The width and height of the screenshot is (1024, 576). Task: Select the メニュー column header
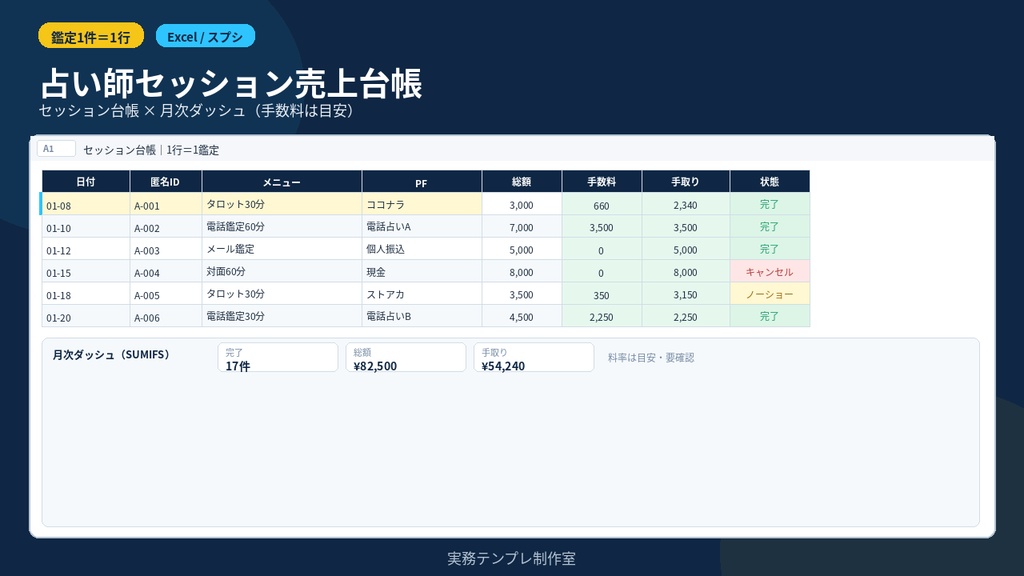tap(281, 182)
